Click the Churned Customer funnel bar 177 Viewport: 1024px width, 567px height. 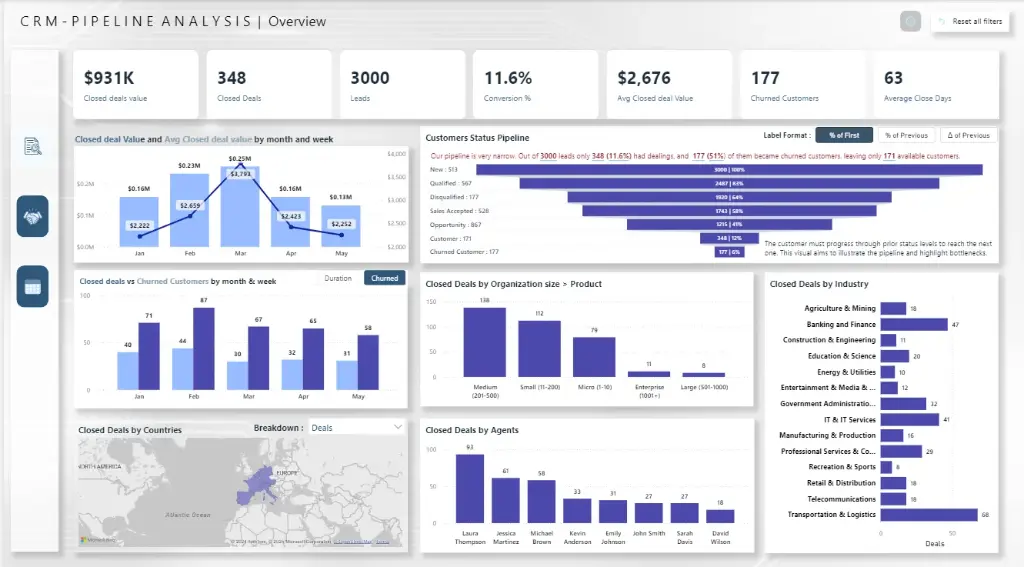729,252
